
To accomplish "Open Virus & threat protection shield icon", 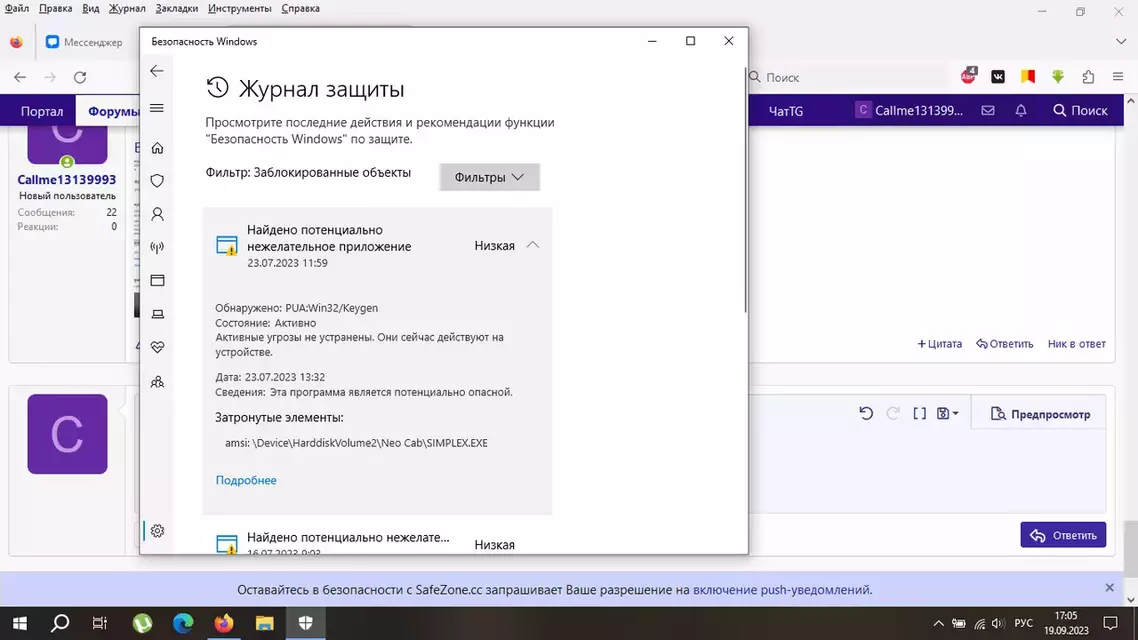I will [157, 181].
